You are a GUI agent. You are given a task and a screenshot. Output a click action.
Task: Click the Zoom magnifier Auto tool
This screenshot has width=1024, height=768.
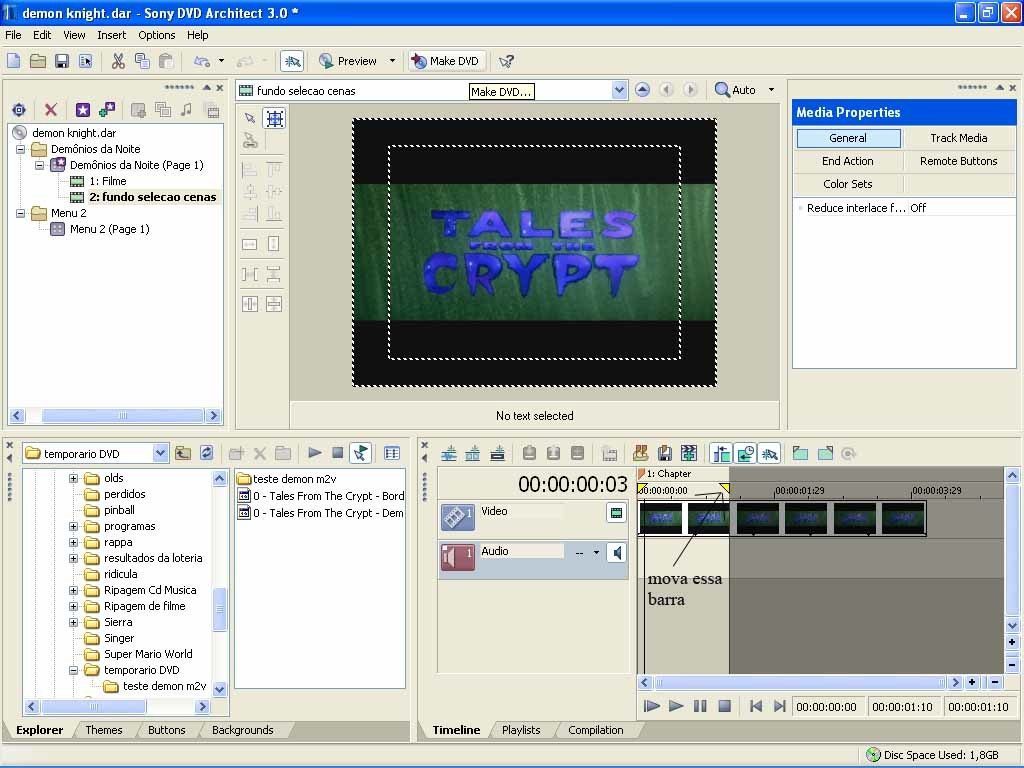pos(736,90)
